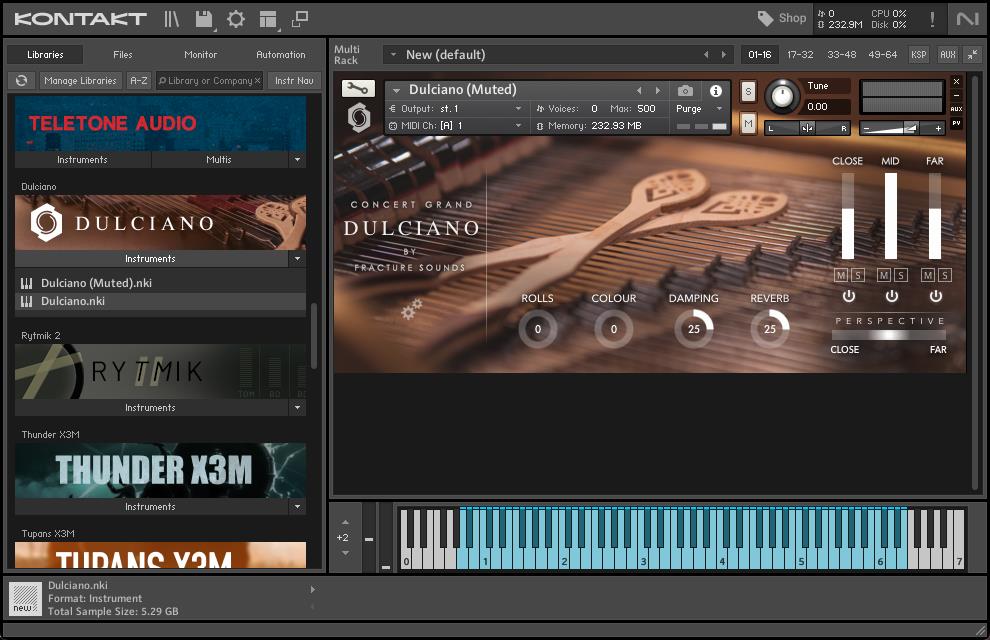
Task: Open the options gear icon
Action: 236,18
